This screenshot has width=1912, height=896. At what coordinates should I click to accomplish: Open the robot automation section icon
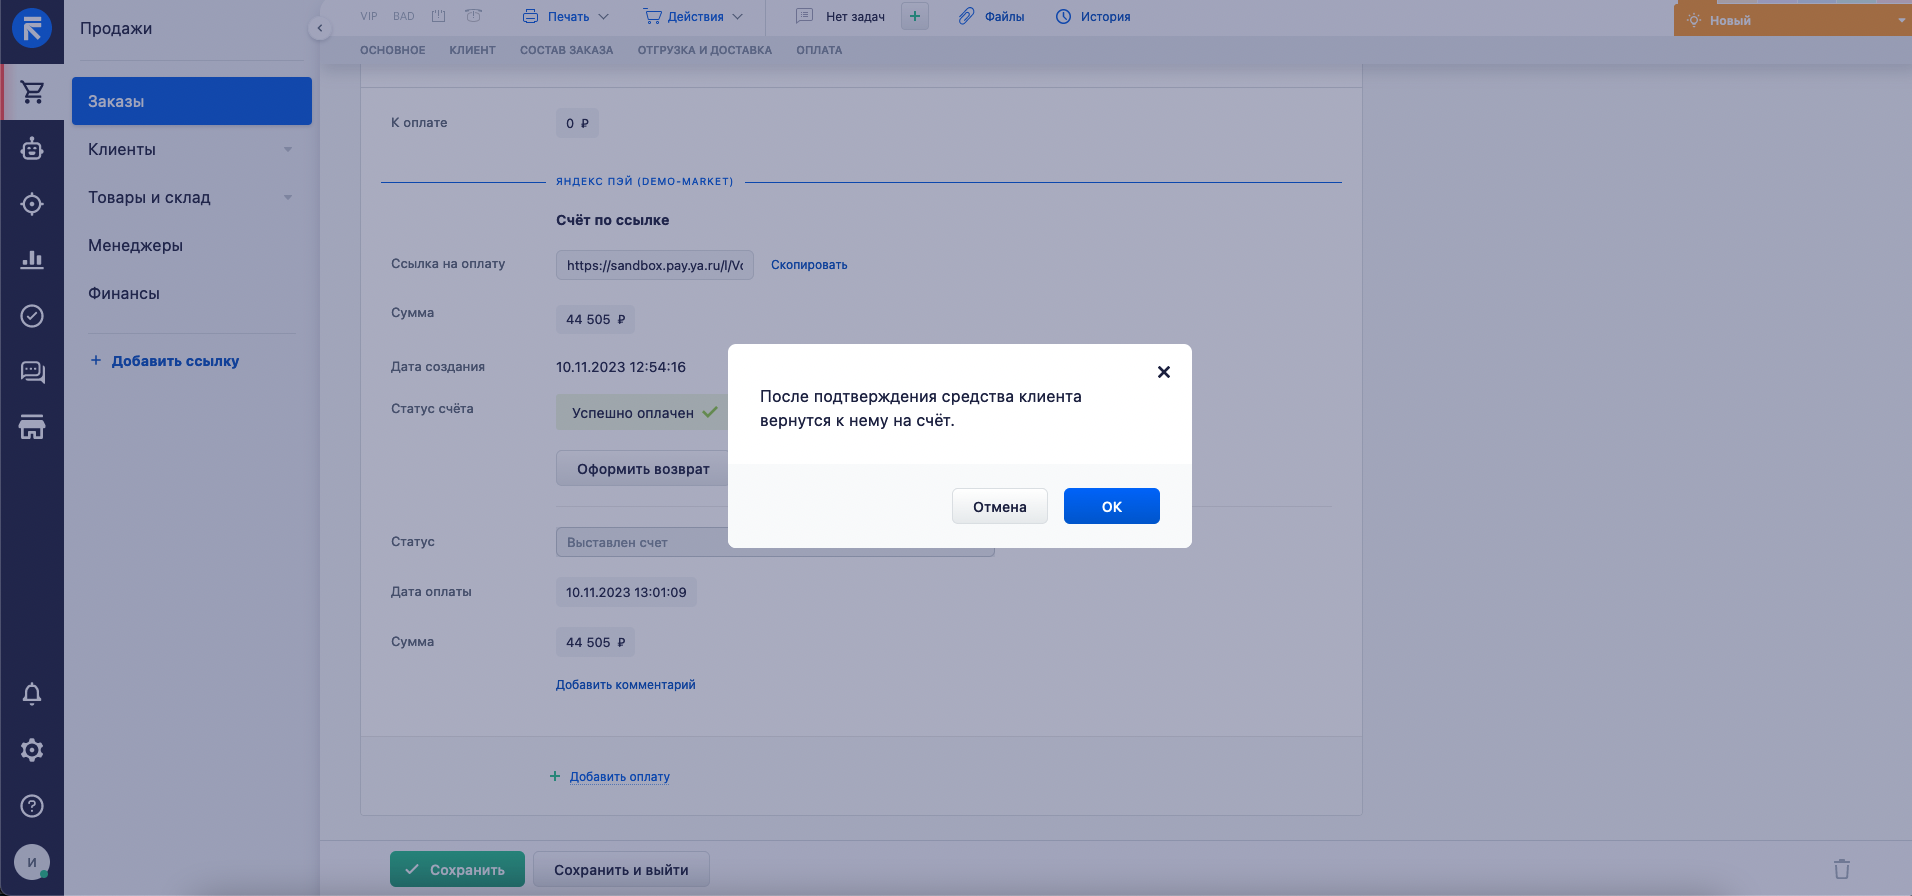tap(32, 149)
